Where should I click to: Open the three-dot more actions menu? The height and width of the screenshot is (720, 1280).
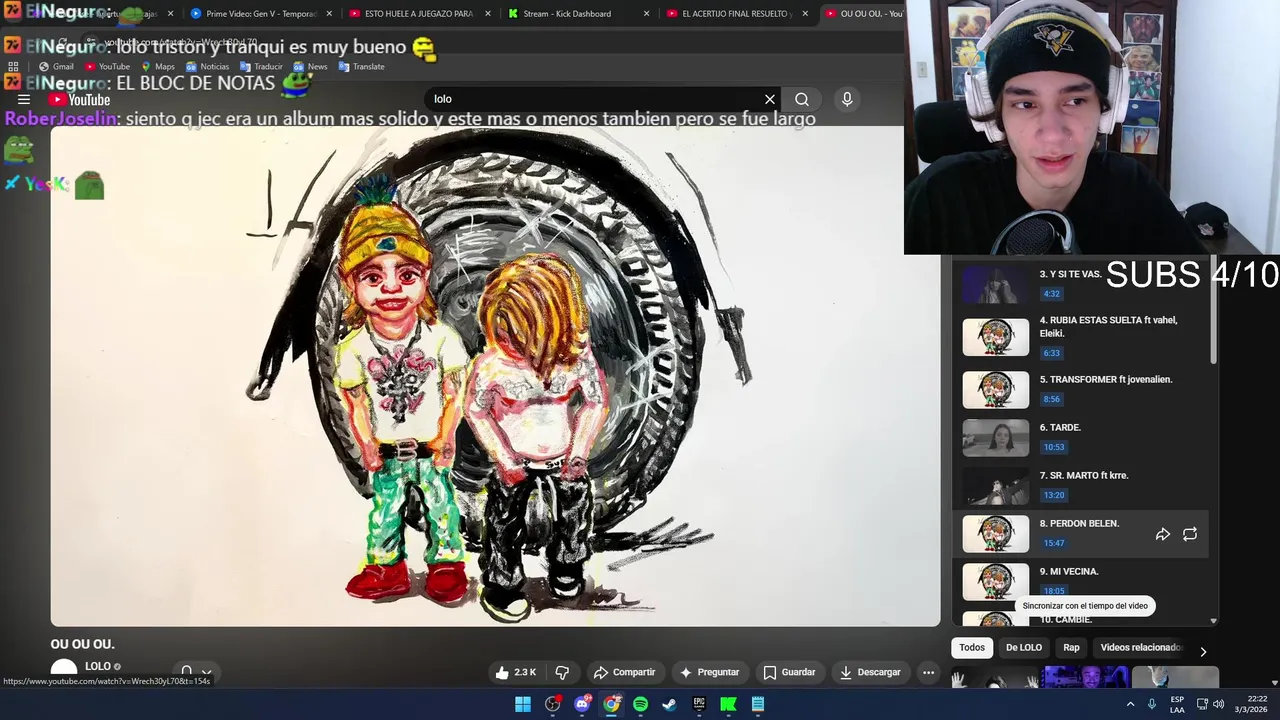pyautogui.click(x=929, y=672)
